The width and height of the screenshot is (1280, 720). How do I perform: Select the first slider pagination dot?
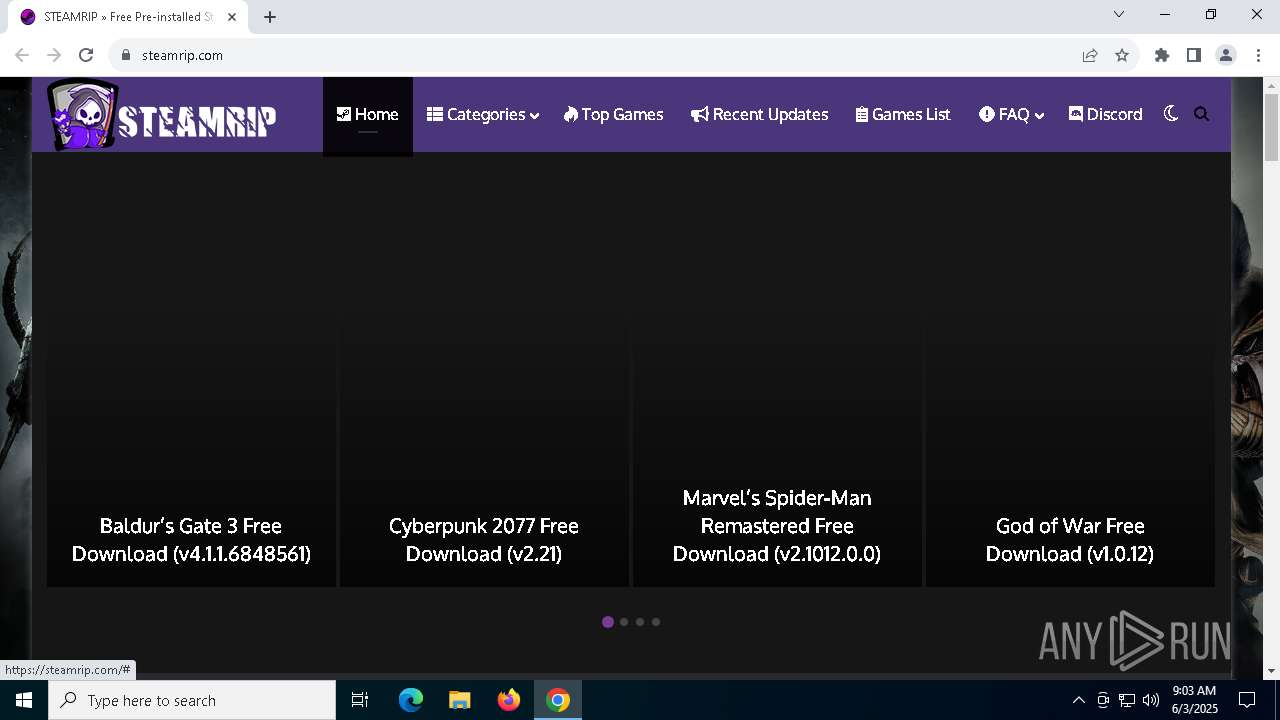(608, 622)
